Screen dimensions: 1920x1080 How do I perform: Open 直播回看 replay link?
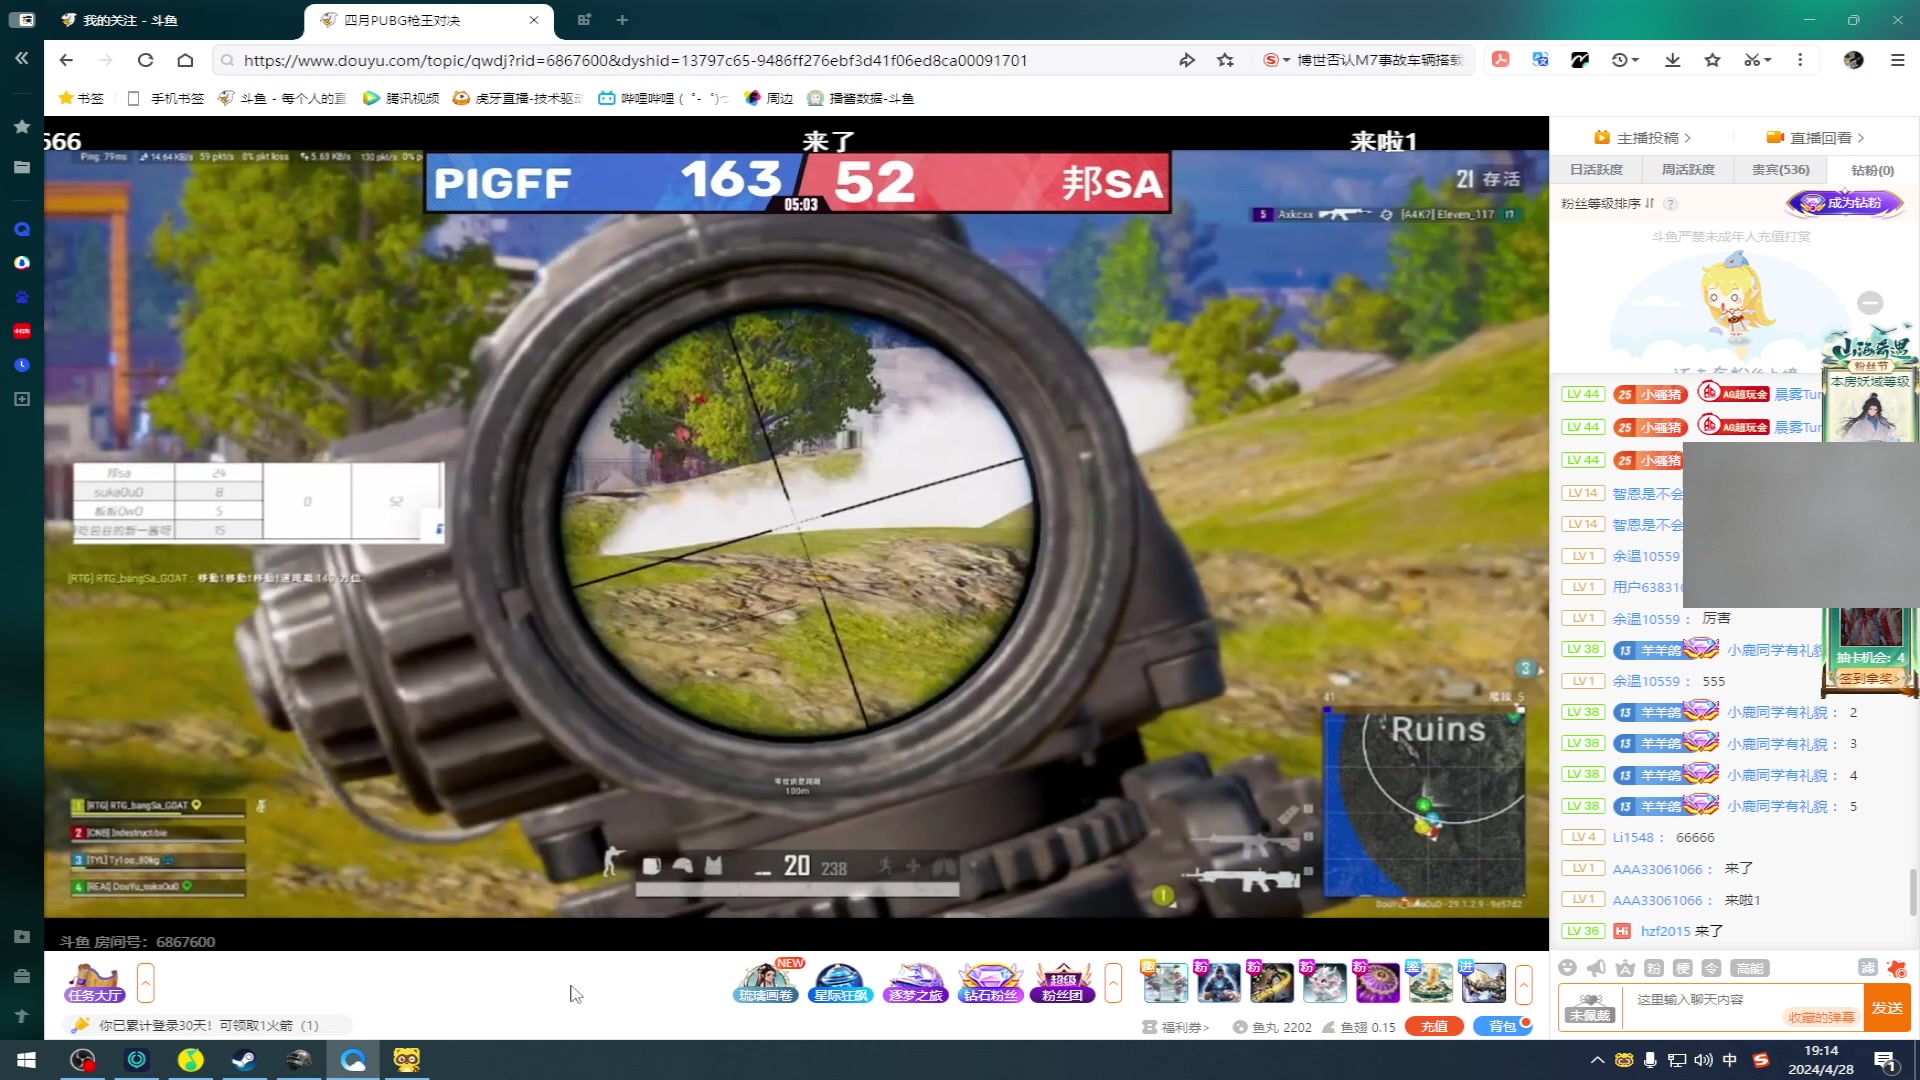1815,138
